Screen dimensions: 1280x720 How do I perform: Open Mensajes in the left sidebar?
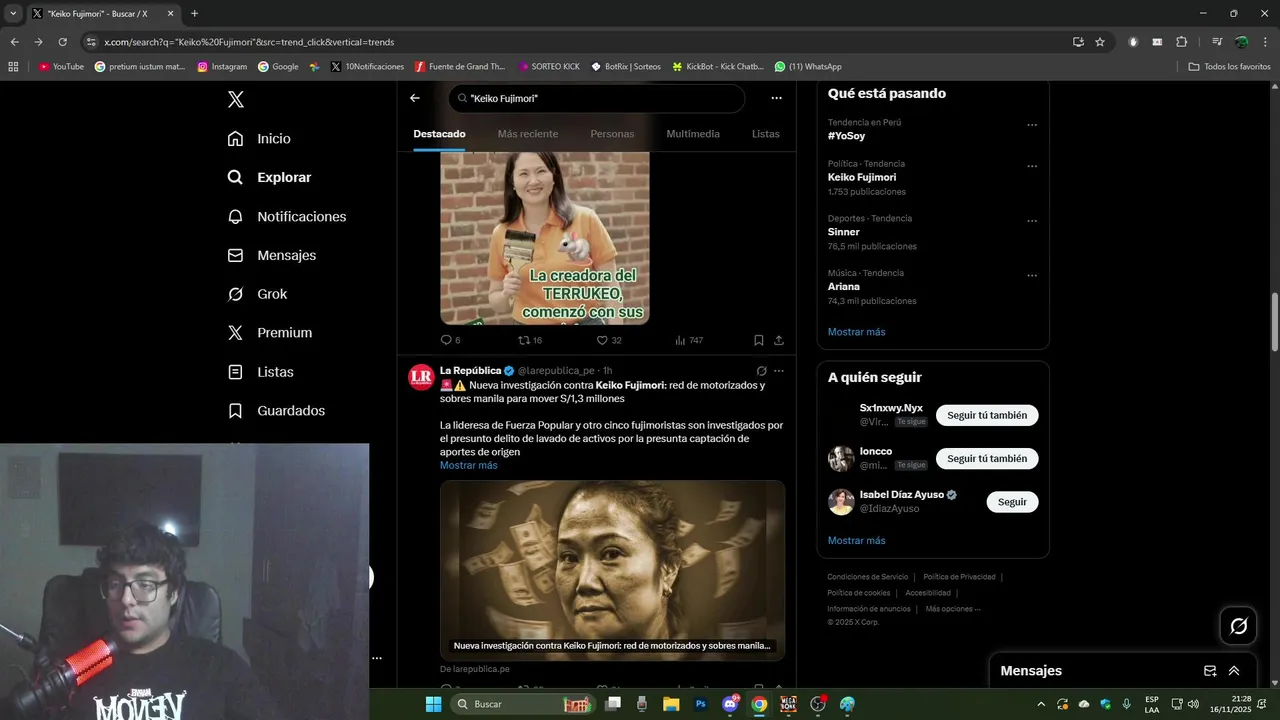click(x=271, y=255)
